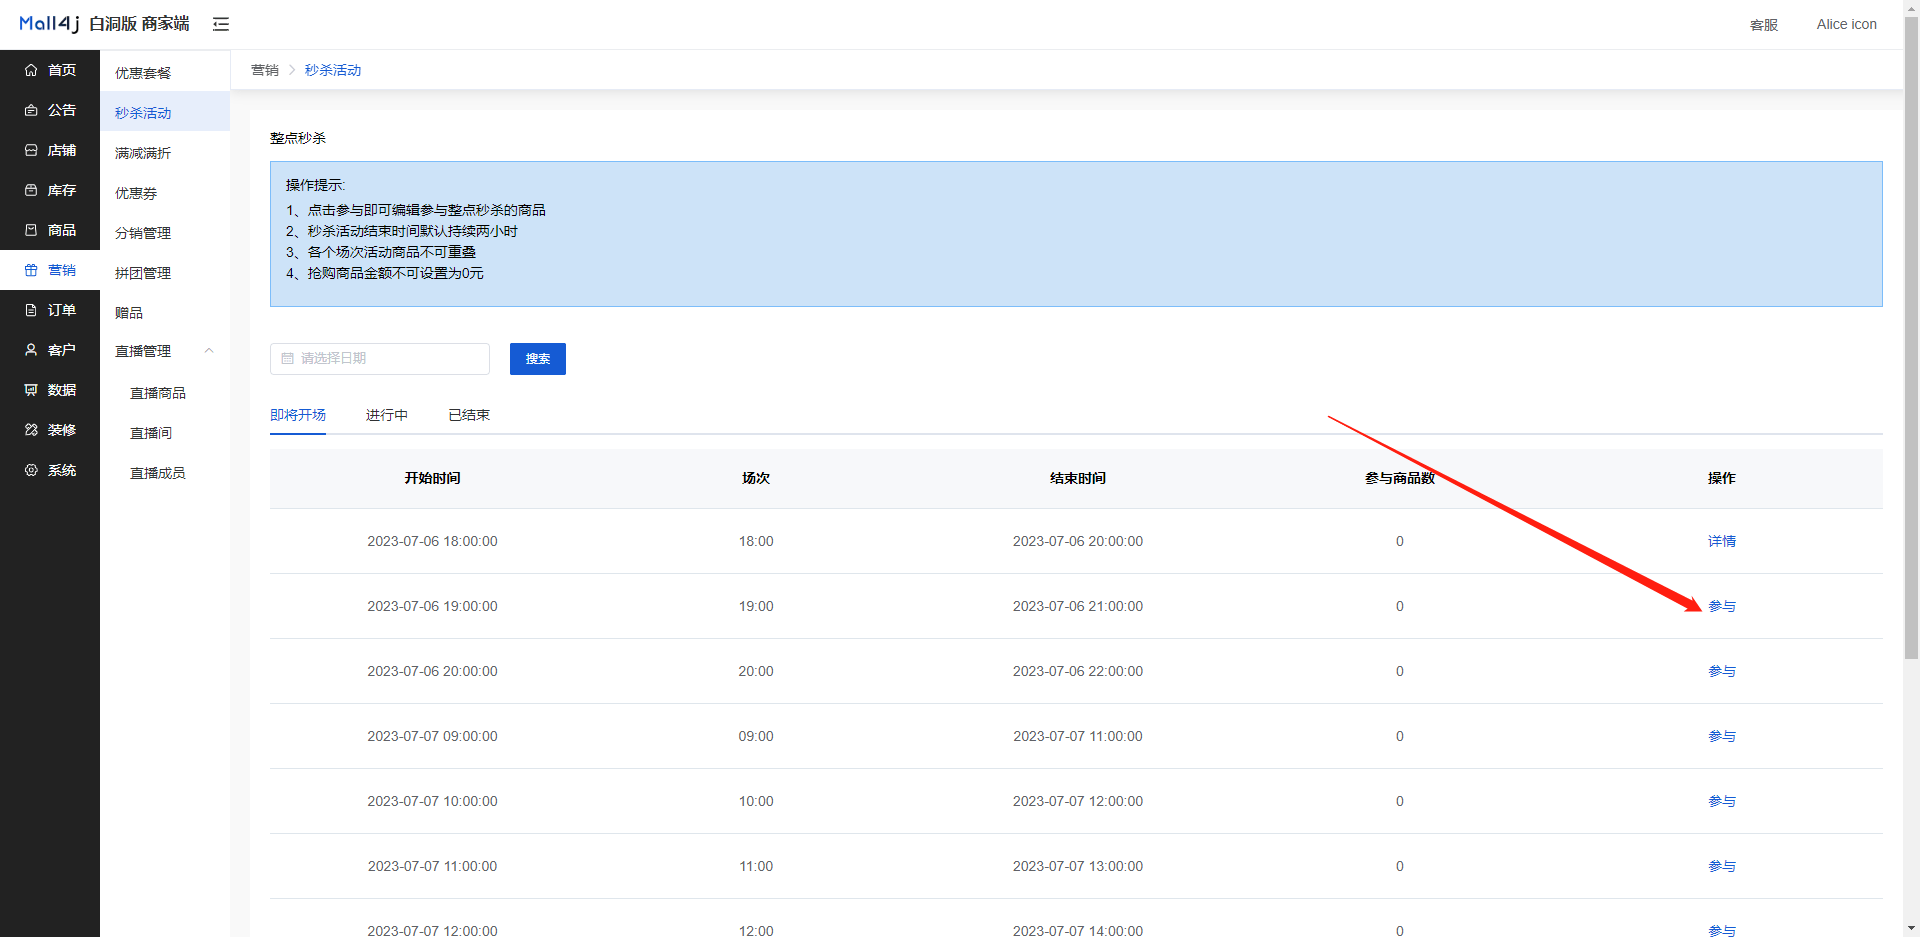The image size is (1920, 937).
Task: Click the scrollbar down arrow
Action: click(1911, 928)
